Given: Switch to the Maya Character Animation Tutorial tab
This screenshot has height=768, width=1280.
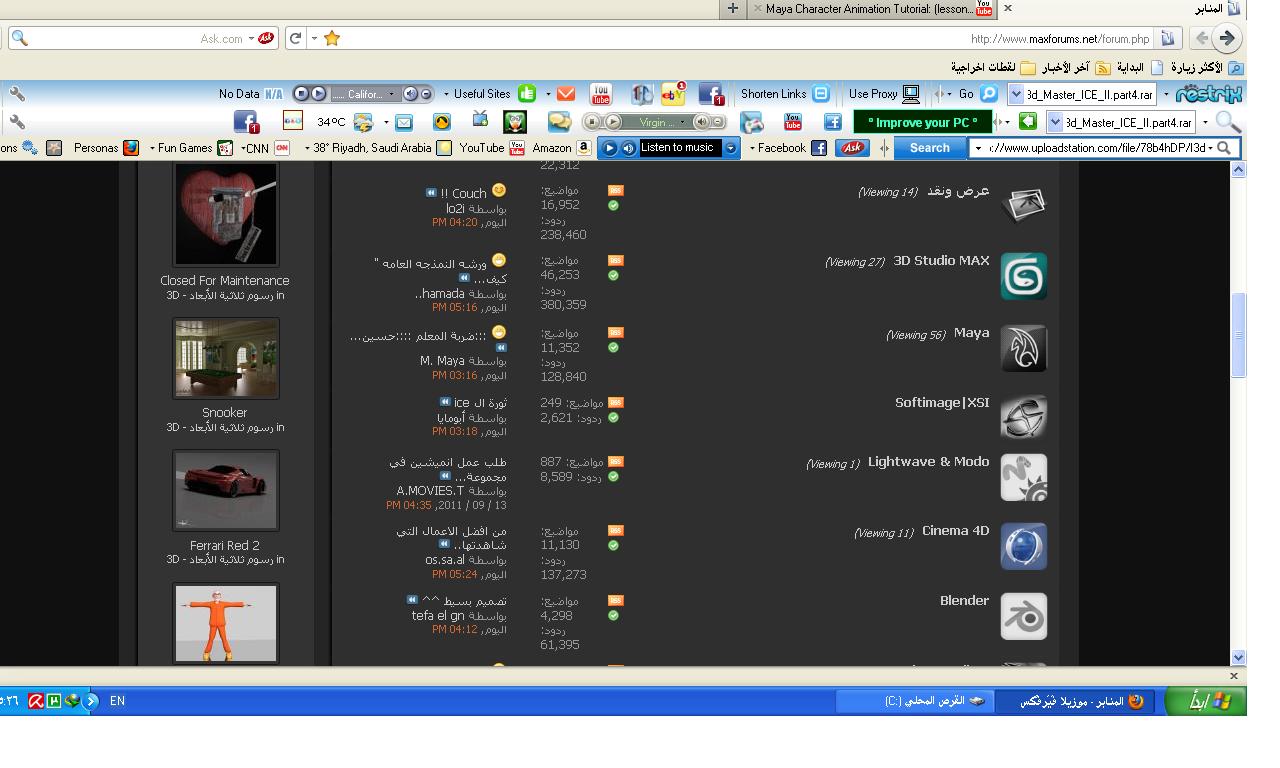Looking at the screenshot, I should 873,9.
